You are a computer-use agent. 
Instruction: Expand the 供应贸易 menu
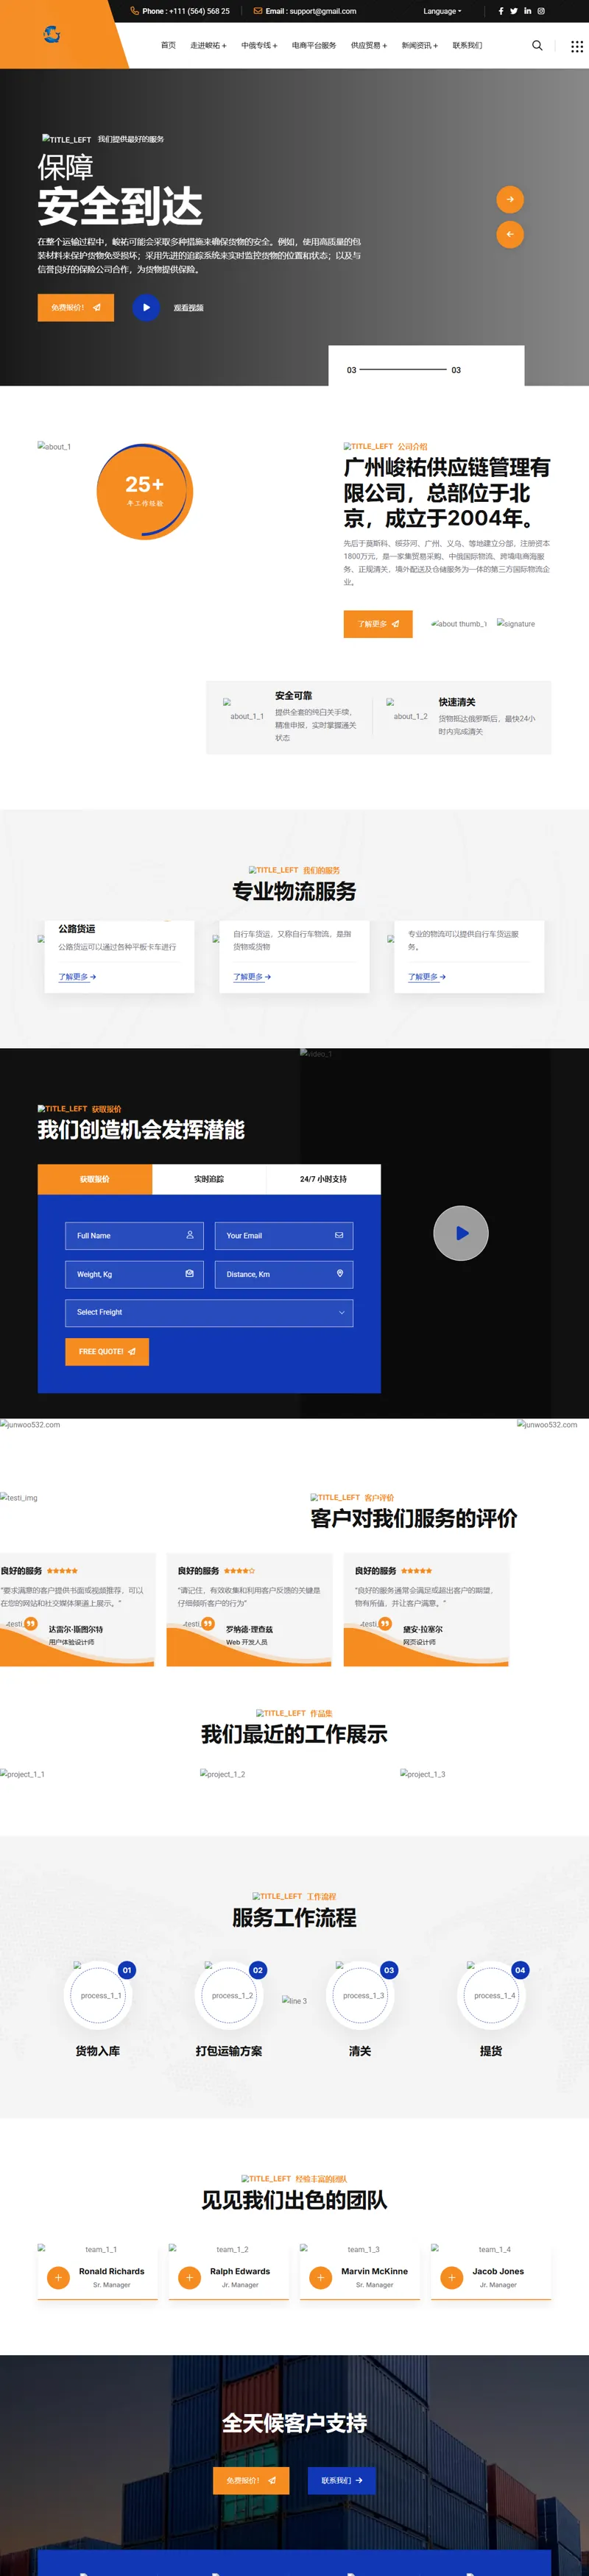coord(369,45)
